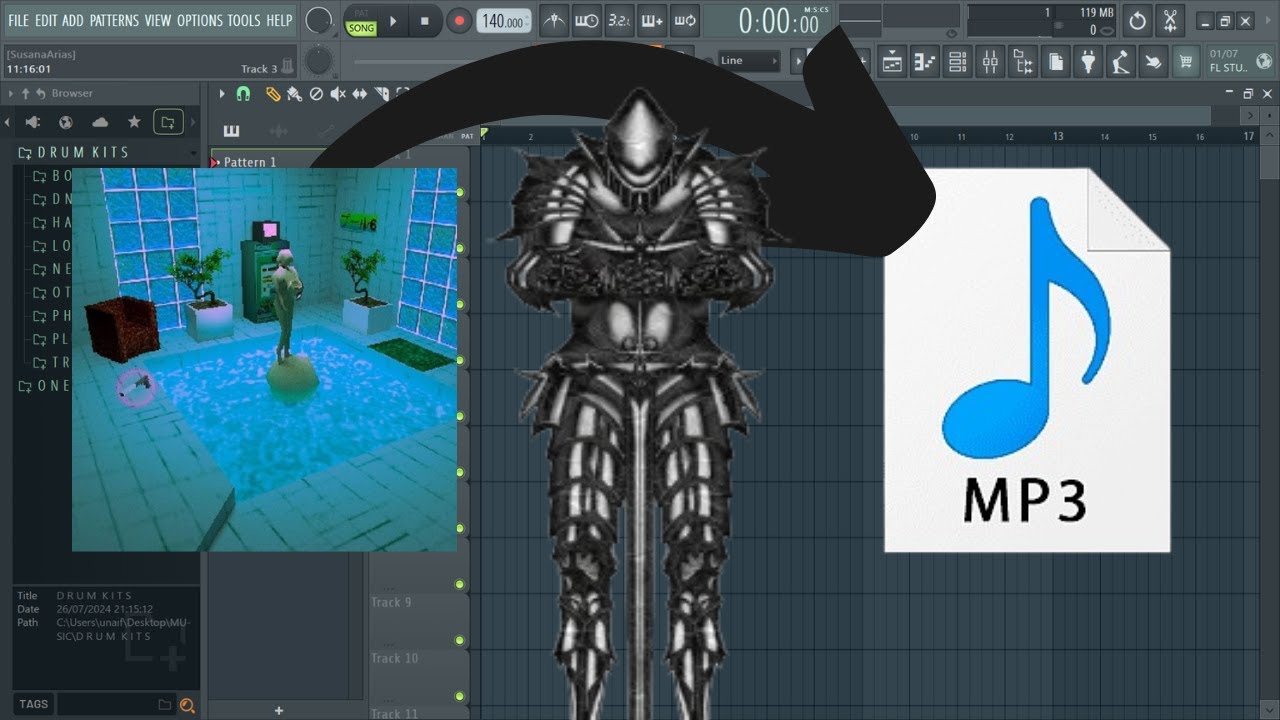The image size is (1280, 720).
Task: Select the pencil Draw tool
Action: (272, 93)
